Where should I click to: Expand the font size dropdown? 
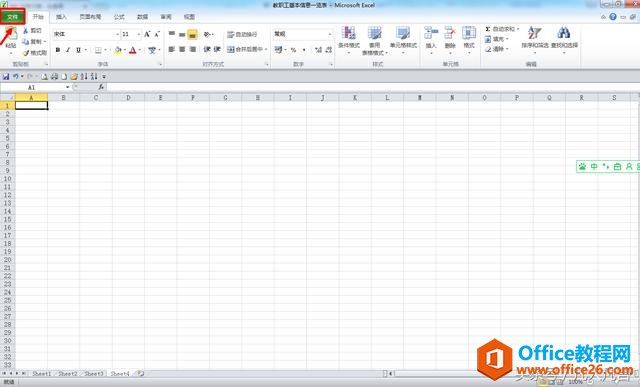[x=138, y=34]
